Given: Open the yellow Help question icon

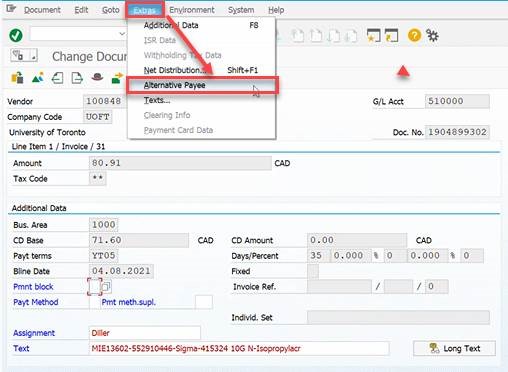Looking at the screenshot, I should pos(414,35).
